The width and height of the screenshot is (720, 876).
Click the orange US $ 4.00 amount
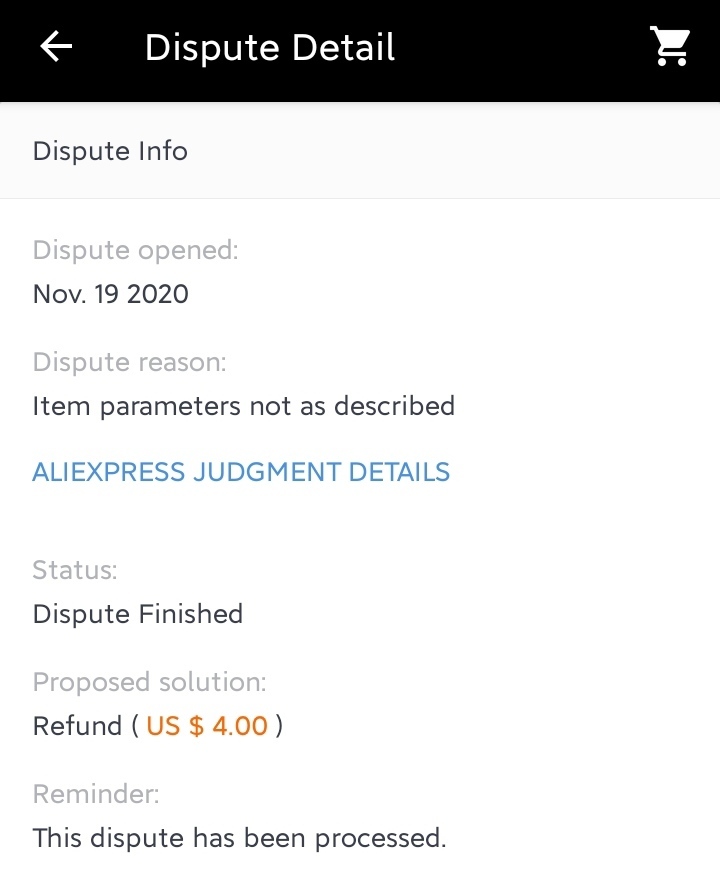(x=207, y=726)
